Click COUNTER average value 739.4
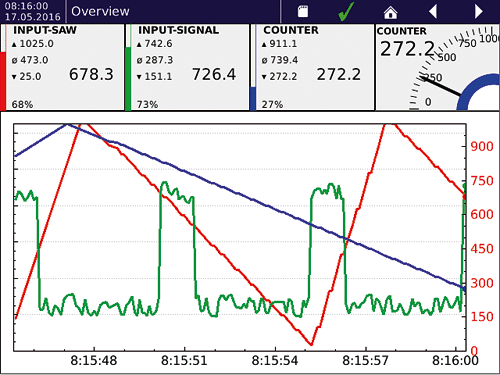This screenshot has width=500, height=375. pos(284,60)
